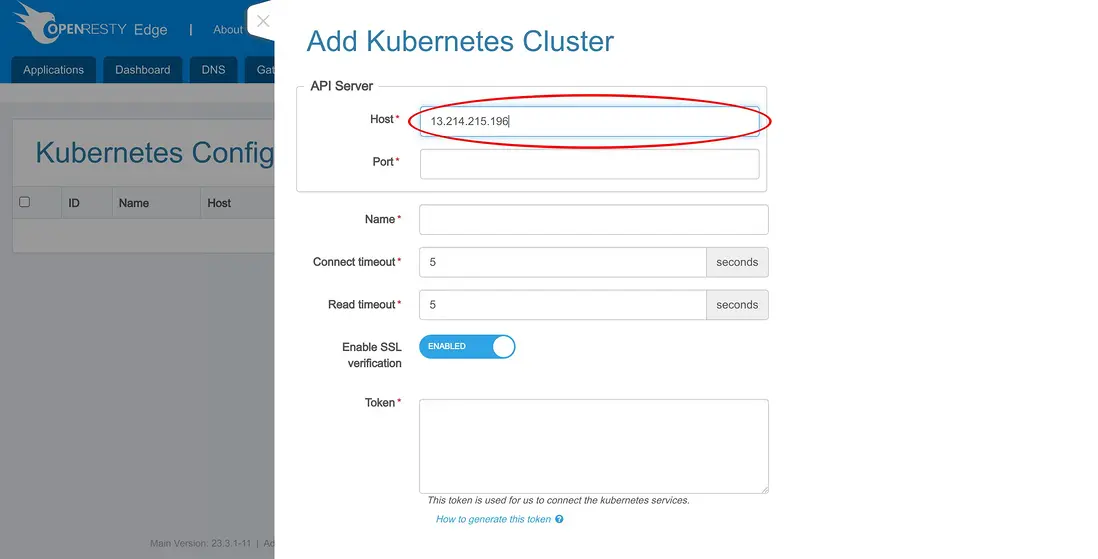
Task: Open the About menu item
Action: 228,30
